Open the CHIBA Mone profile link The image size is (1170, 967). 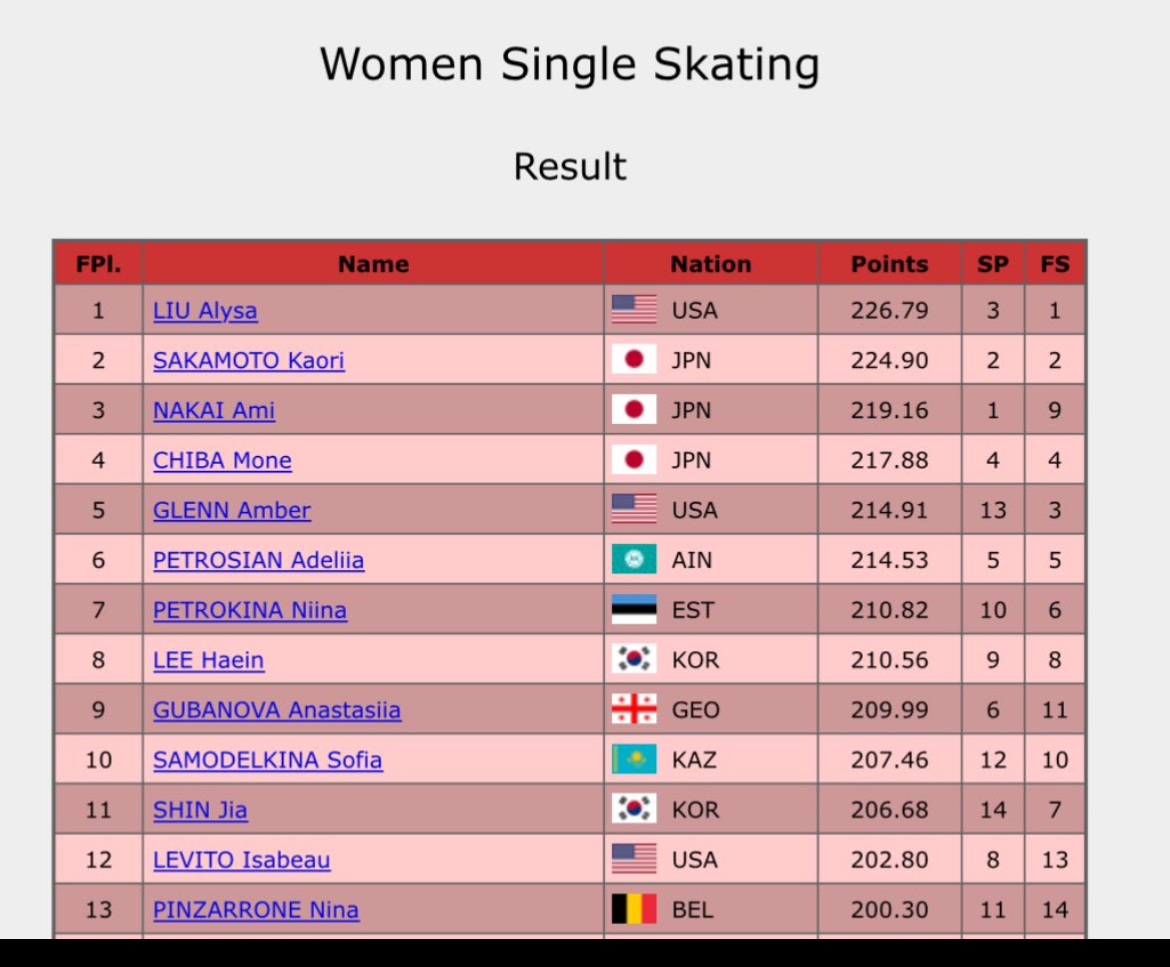tap(222, 461)
